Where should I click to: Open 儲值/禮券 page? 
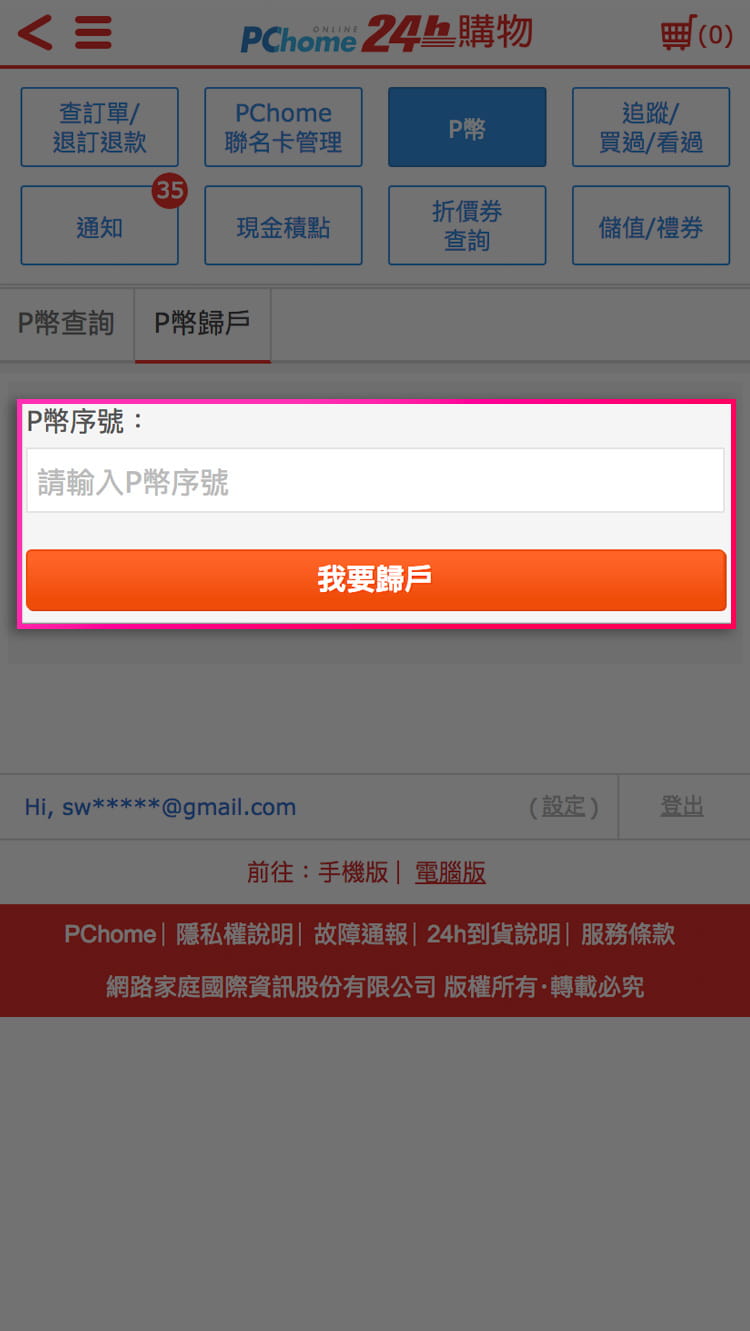pyautogui.click(x=651, y=226)
